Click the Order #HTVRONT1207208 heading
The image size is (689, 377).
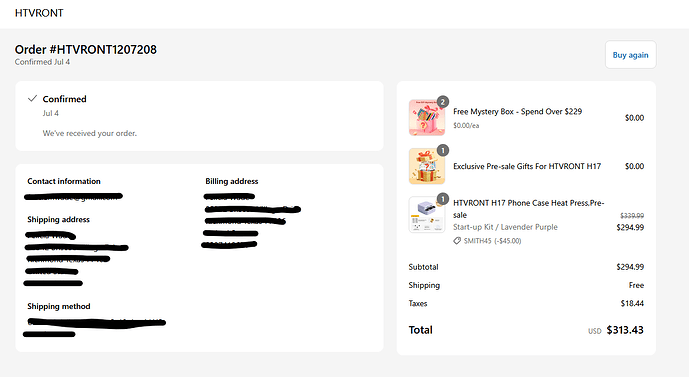[x=86, y=50]
